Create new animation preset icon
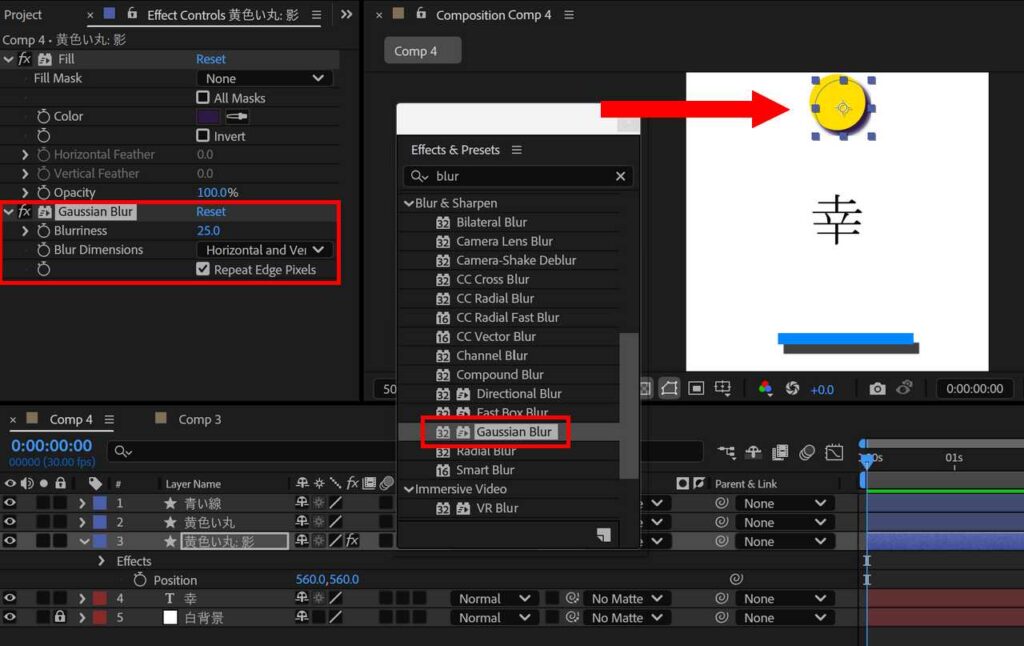Viewport: 1024px width, 646px height. 603,535
